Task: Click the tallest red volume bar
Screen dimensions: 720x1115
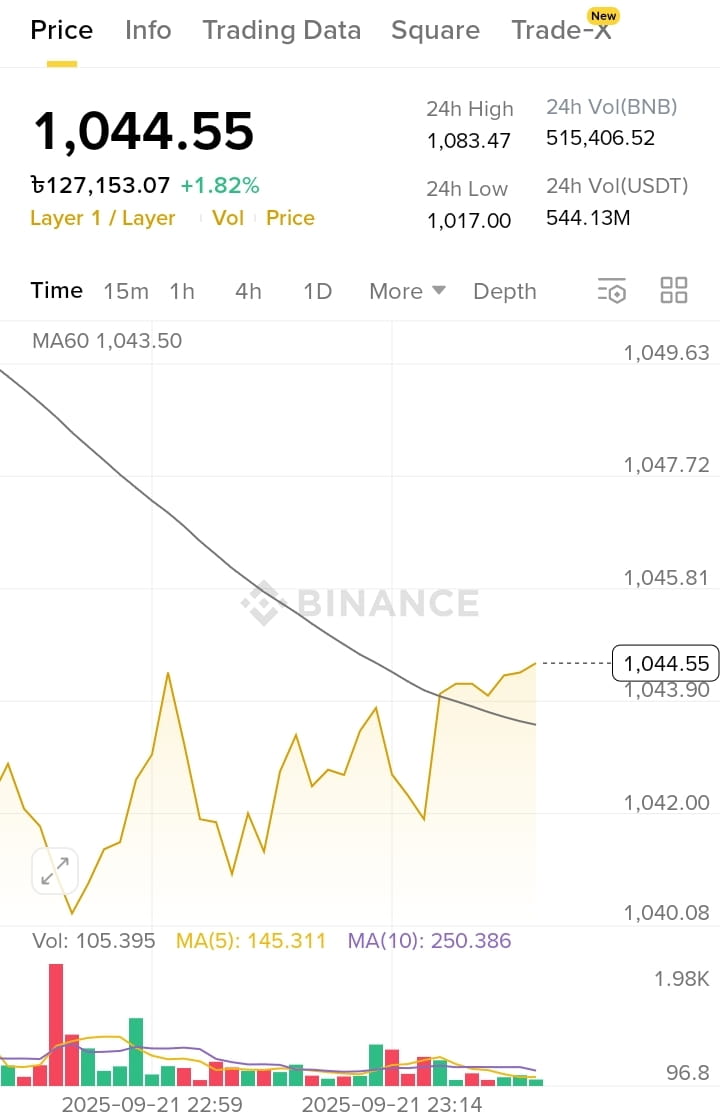Action: click(56, 1025)
